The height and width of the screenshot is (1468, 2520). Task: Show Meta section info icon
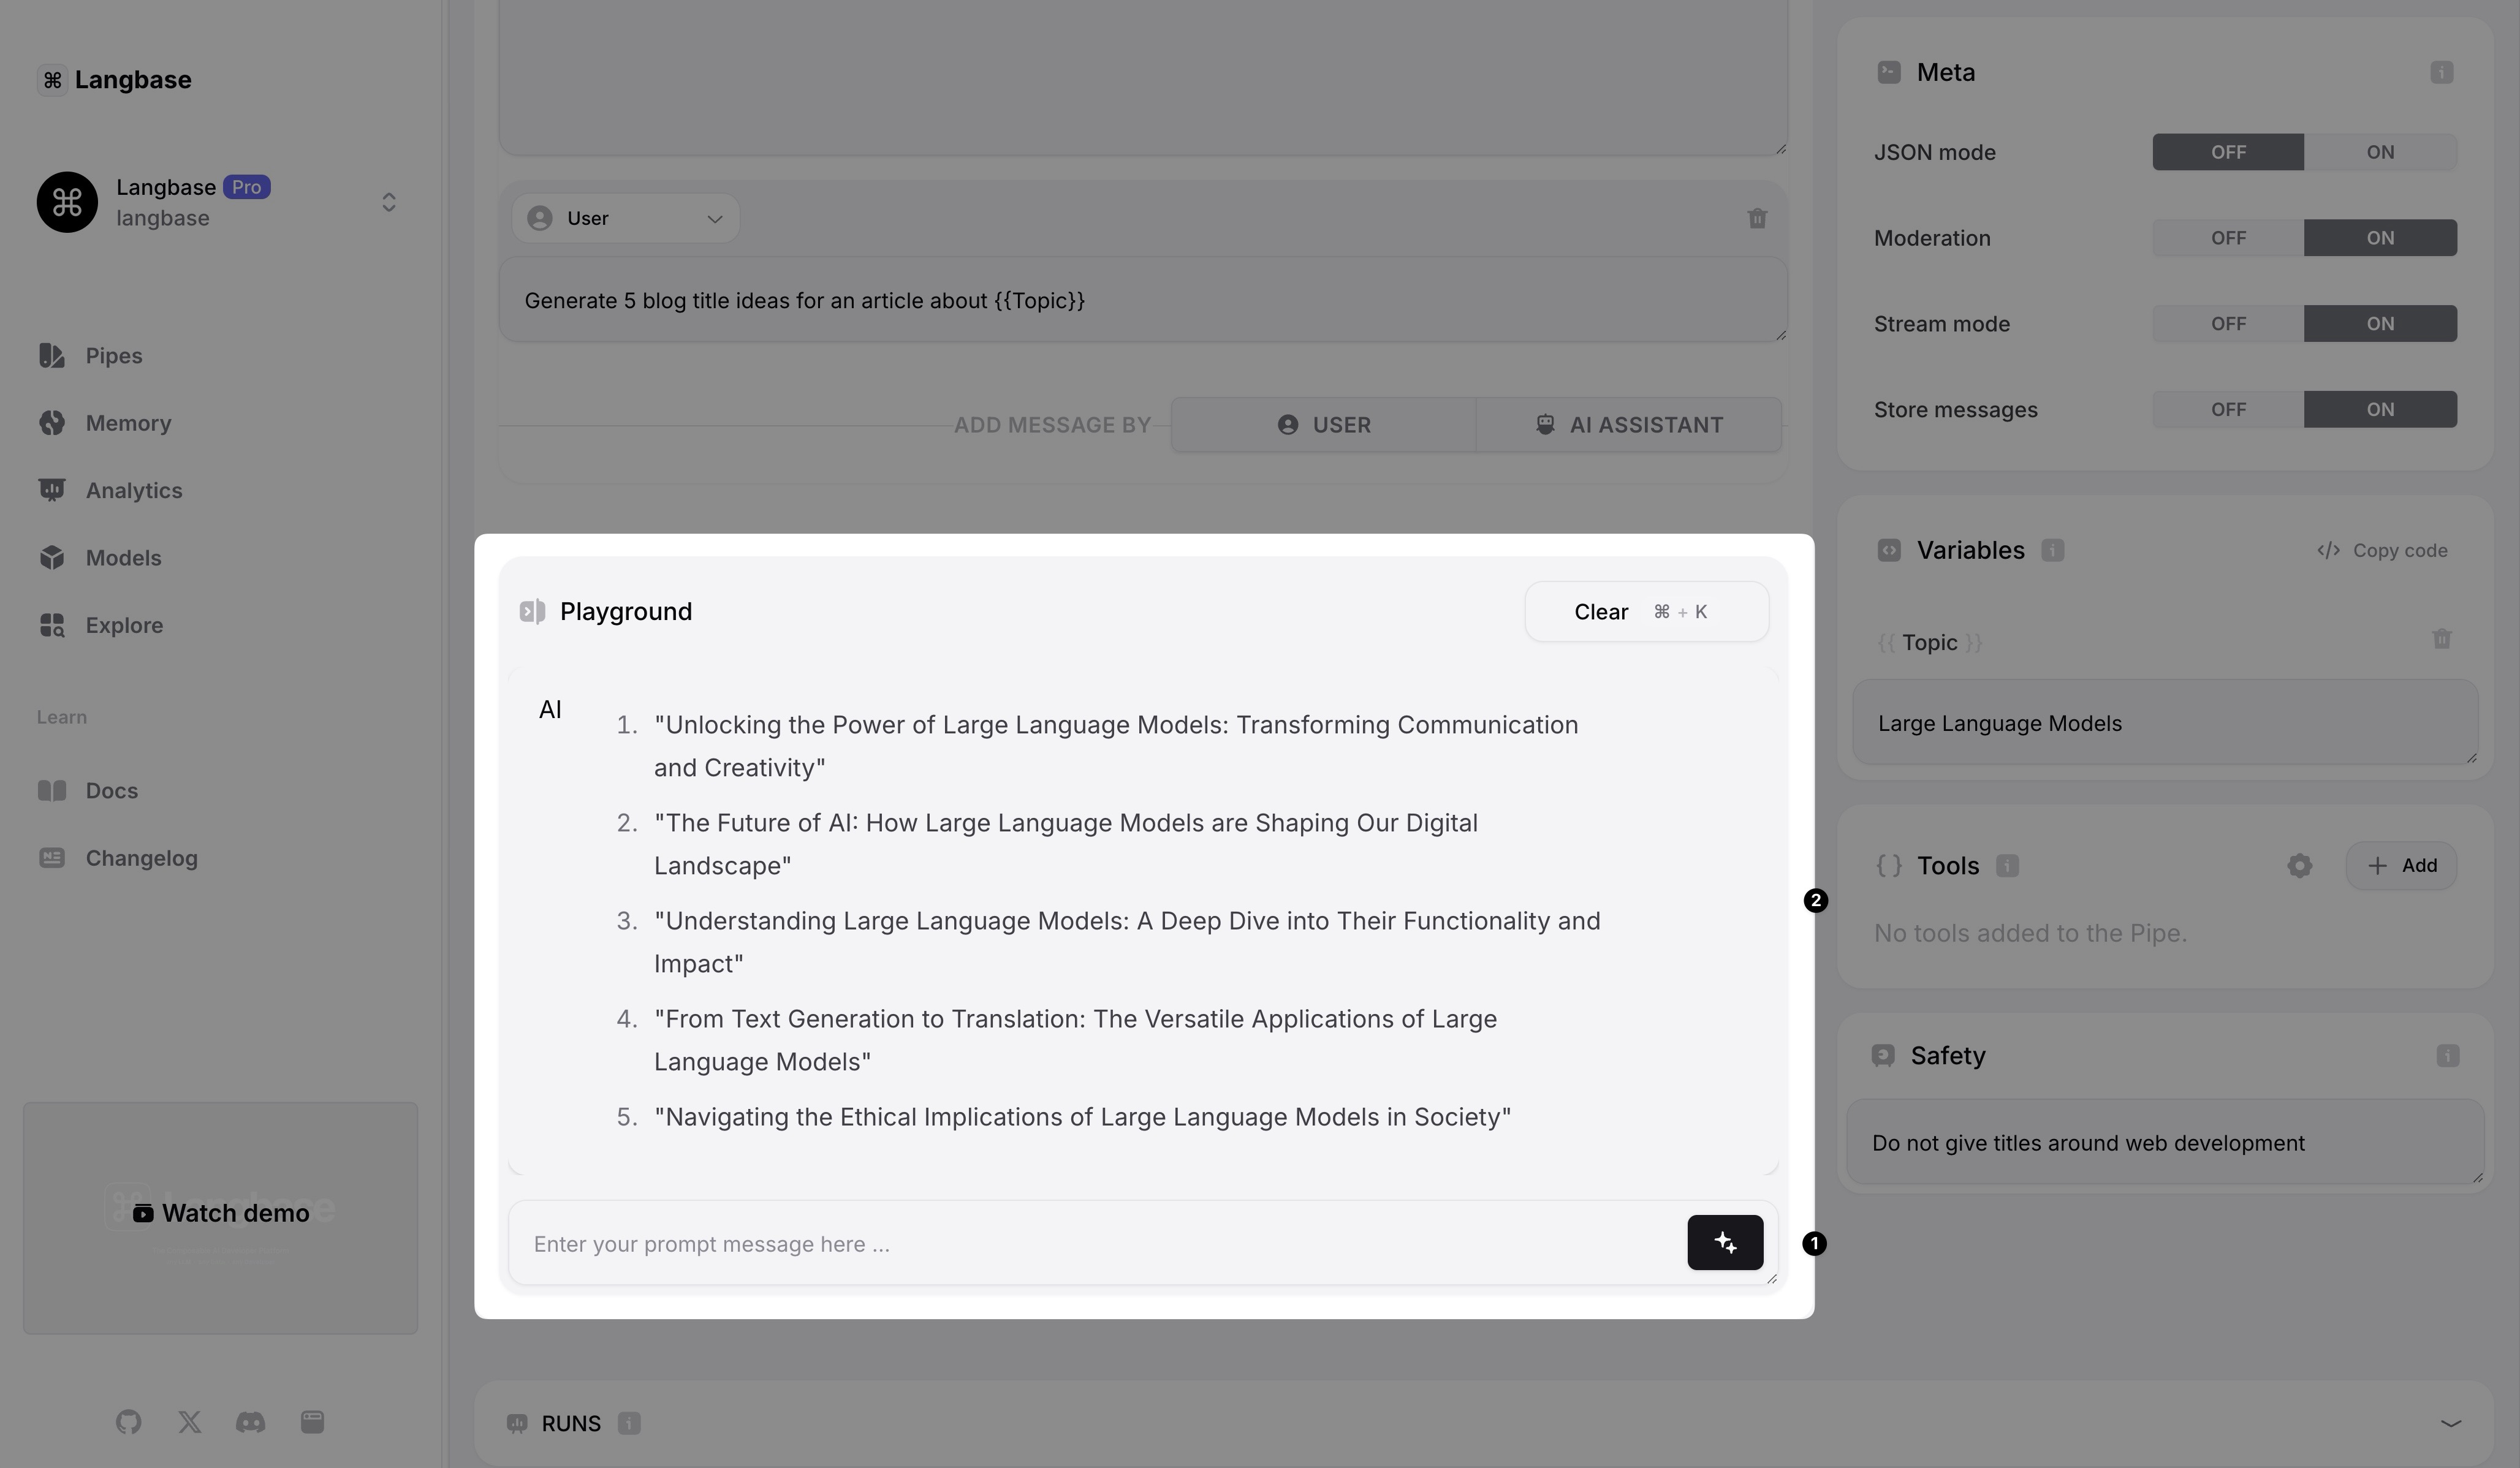(2441, 72)
